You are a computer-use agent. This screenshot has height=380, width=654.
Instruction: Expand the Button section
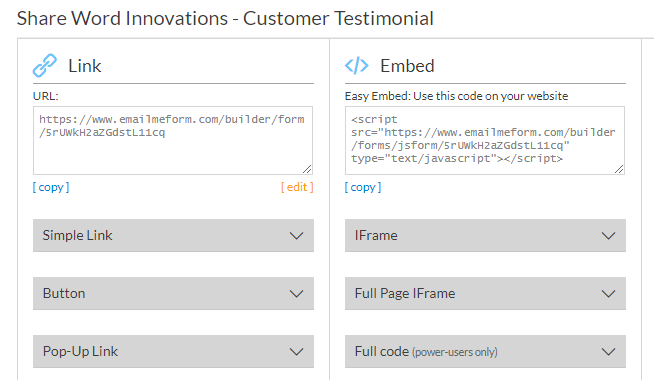(x=173, y=293)
